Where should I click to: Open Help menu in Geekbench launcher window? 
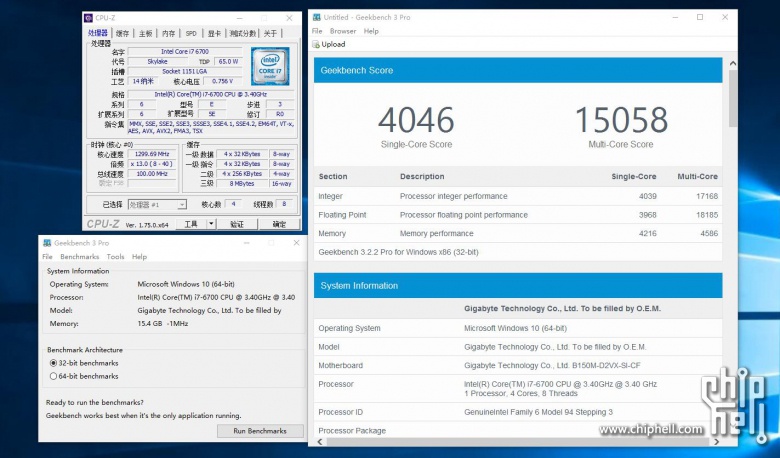pyautogui.click(x=139, y=257)
